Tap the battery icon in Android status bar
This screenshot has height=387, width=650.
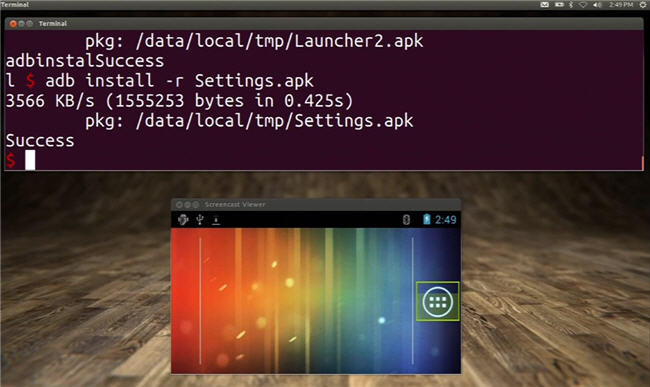(427, 219)
